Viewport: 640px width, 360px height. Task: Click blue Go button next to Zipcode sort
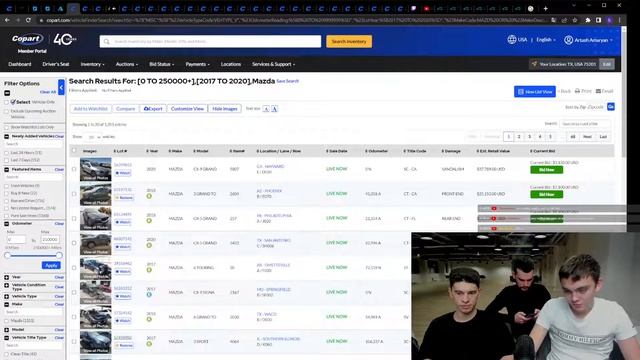(x=611, y=107)
